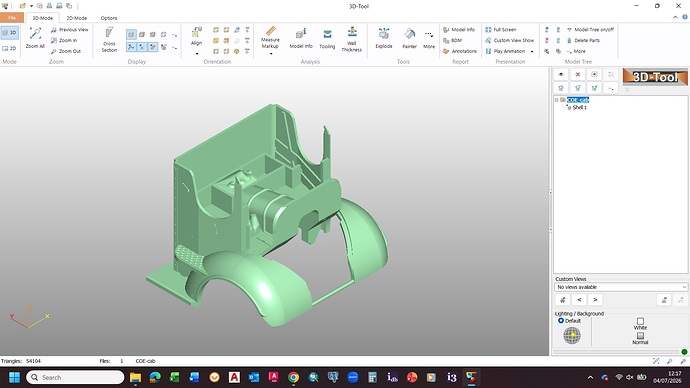Toggle shaded display mode icon
Screen dimensions: 690x388
click(x=131, y=34)
